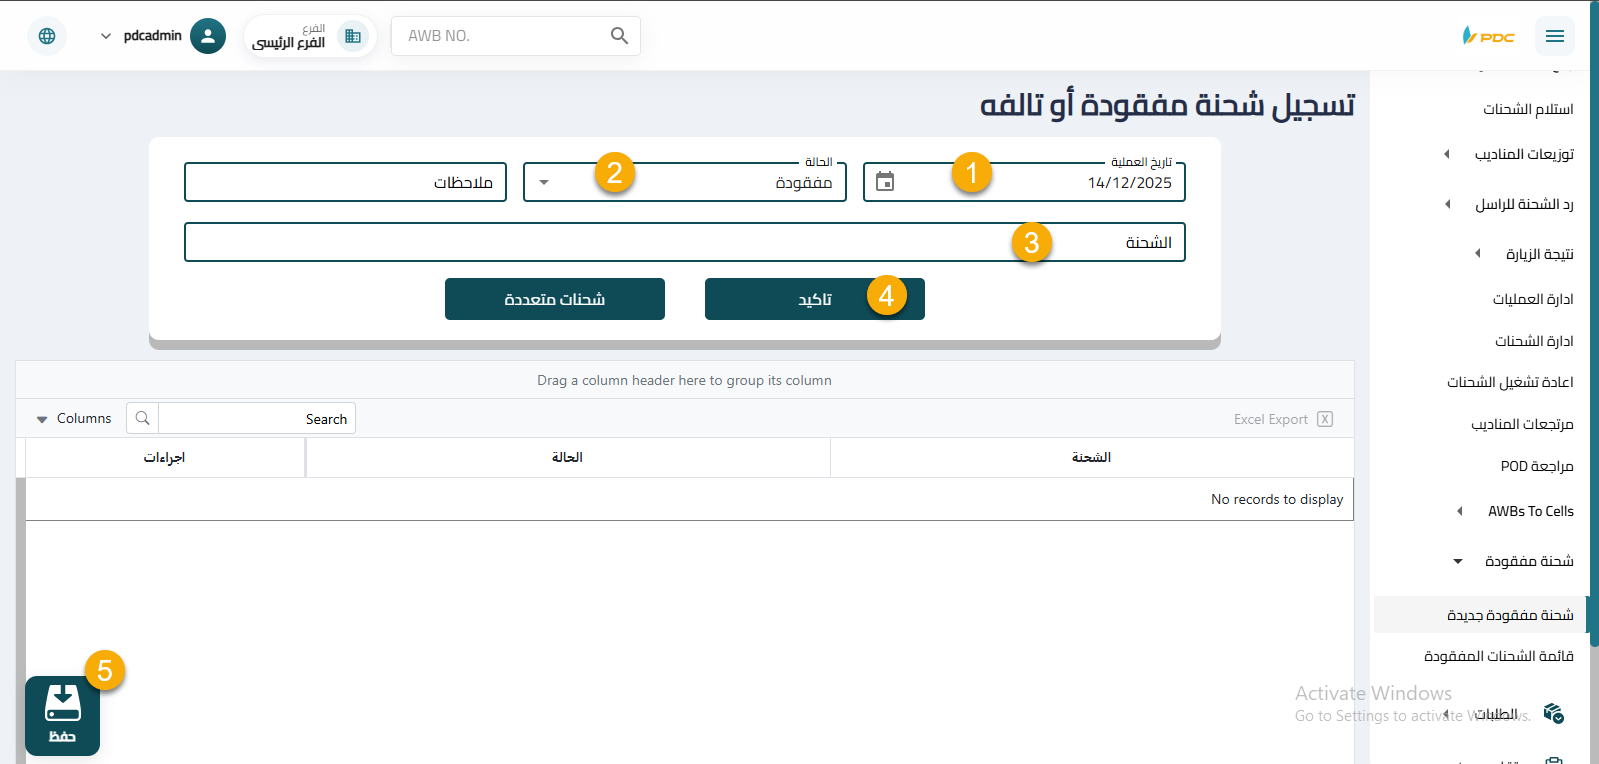Select شحنة مفقودة جديدة submenu item
Image resolution: width=1599 pixels, height=764 pixels.
point(1480,615)
